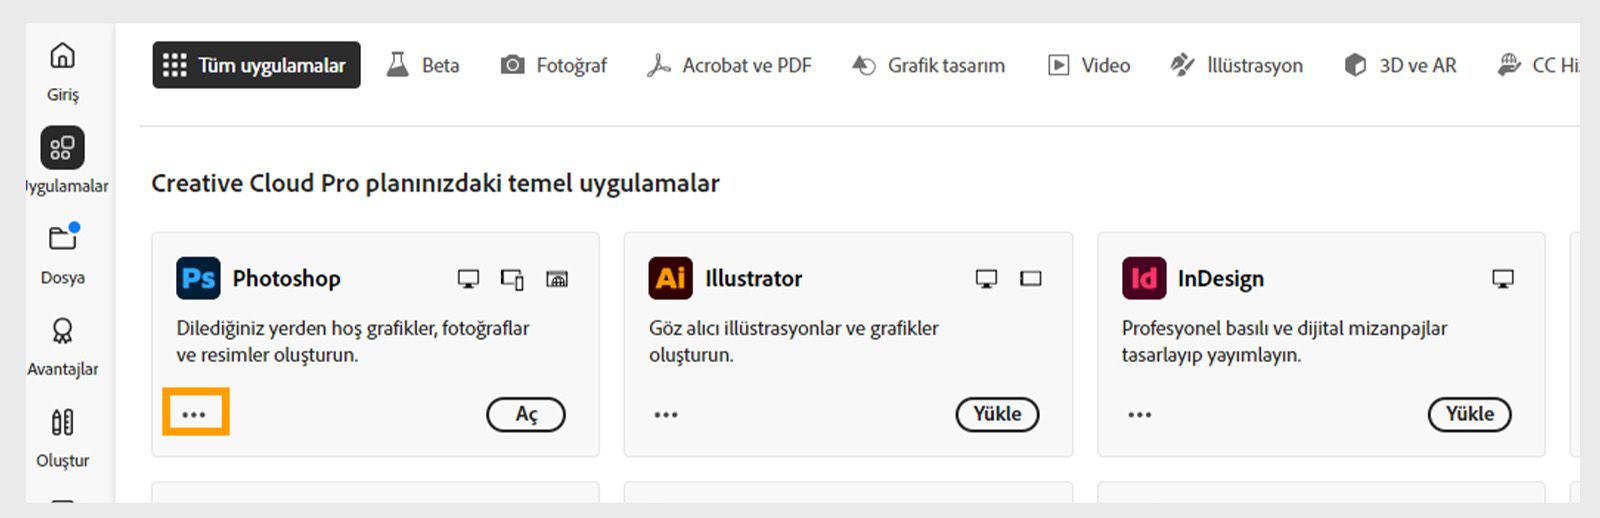Select the Tüm uygulamalar tab

point(256,65)
